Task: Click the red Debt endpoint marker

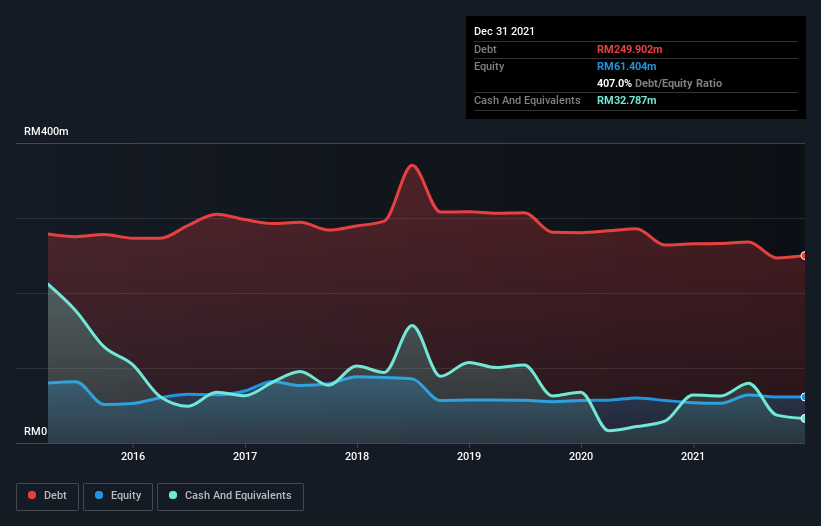Action: coord(804,256)
